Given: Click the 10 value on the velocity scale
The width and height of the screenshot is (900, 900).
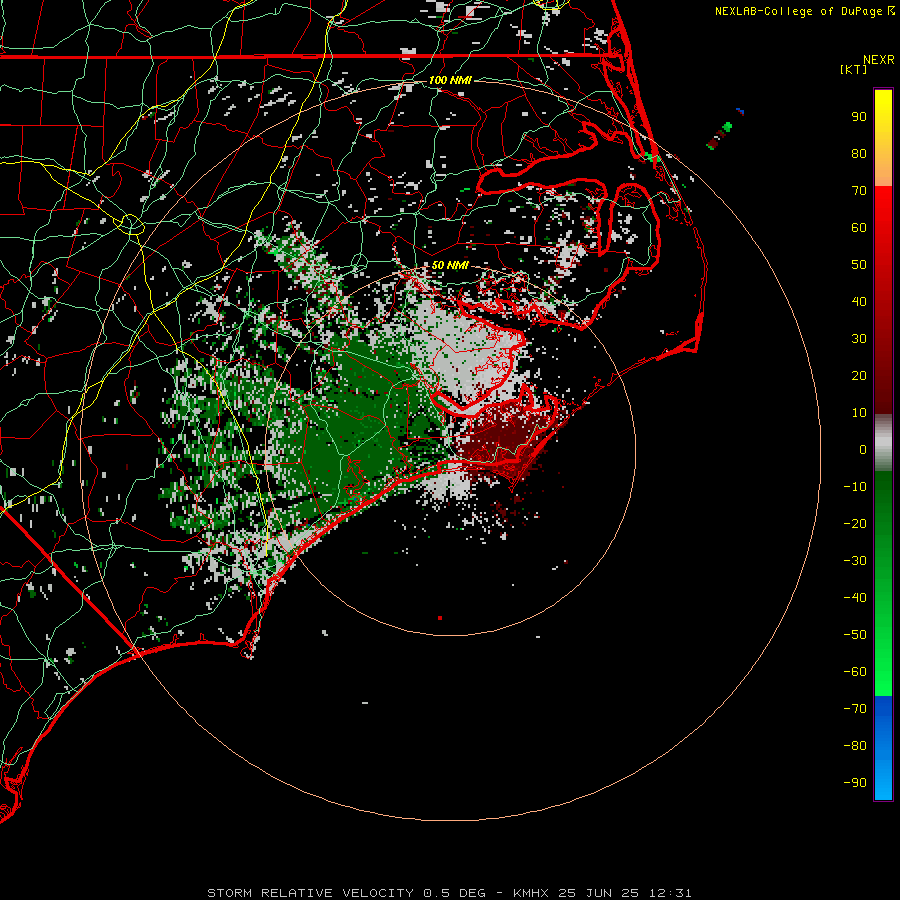Looking at the screenshot, I should (x=859, y=413).
